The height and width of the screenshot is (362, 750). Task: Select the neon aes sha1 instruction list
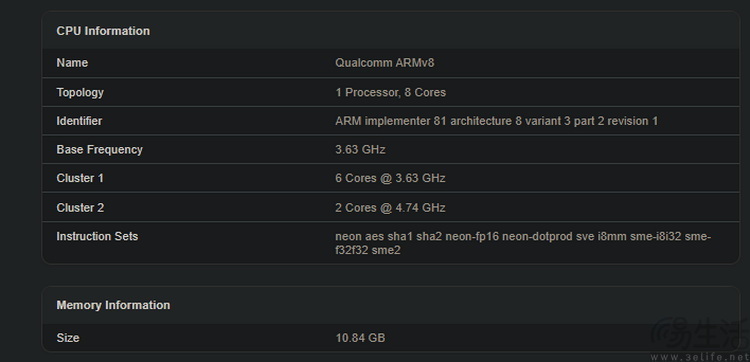point(523,243)
